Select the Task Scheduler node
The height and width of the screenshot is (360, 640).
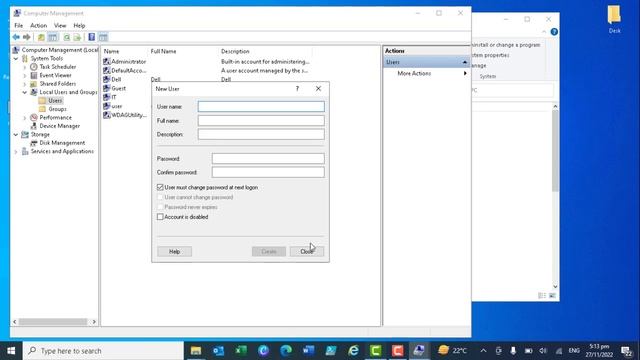click(x=58, y=67)
